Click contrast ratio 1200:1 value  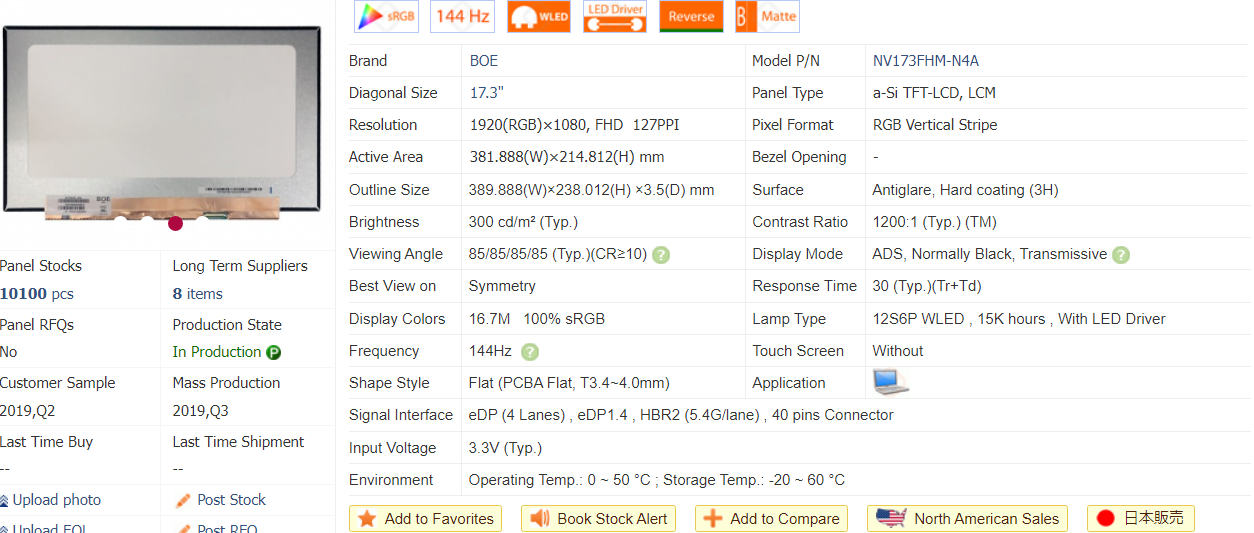point(934,222)
